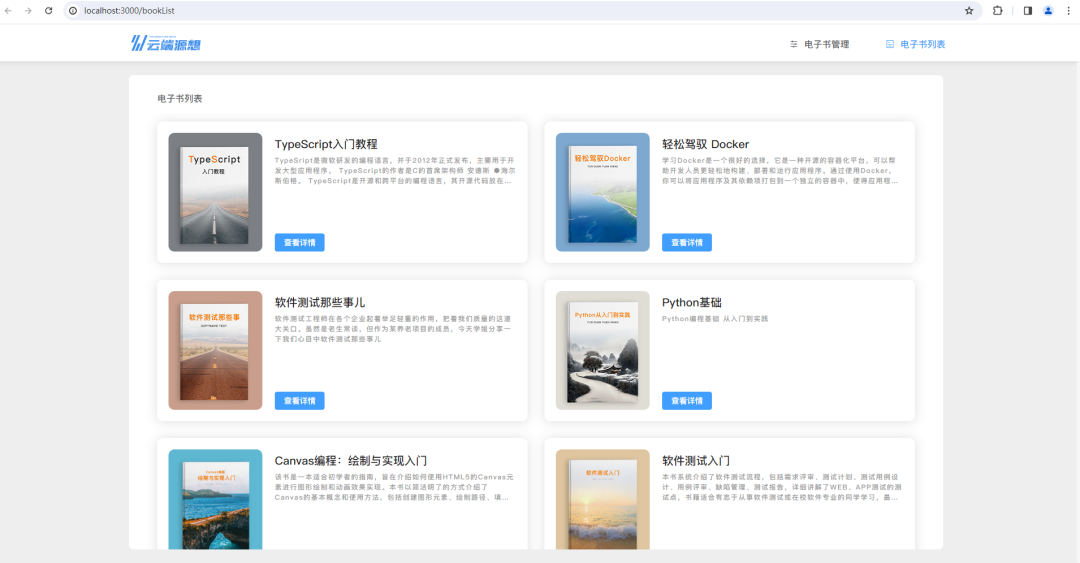Click the Canvas编程：绘制与实现入门 title
The width and height of the screenshot is (1080, 563).
[x=351, y=460]
